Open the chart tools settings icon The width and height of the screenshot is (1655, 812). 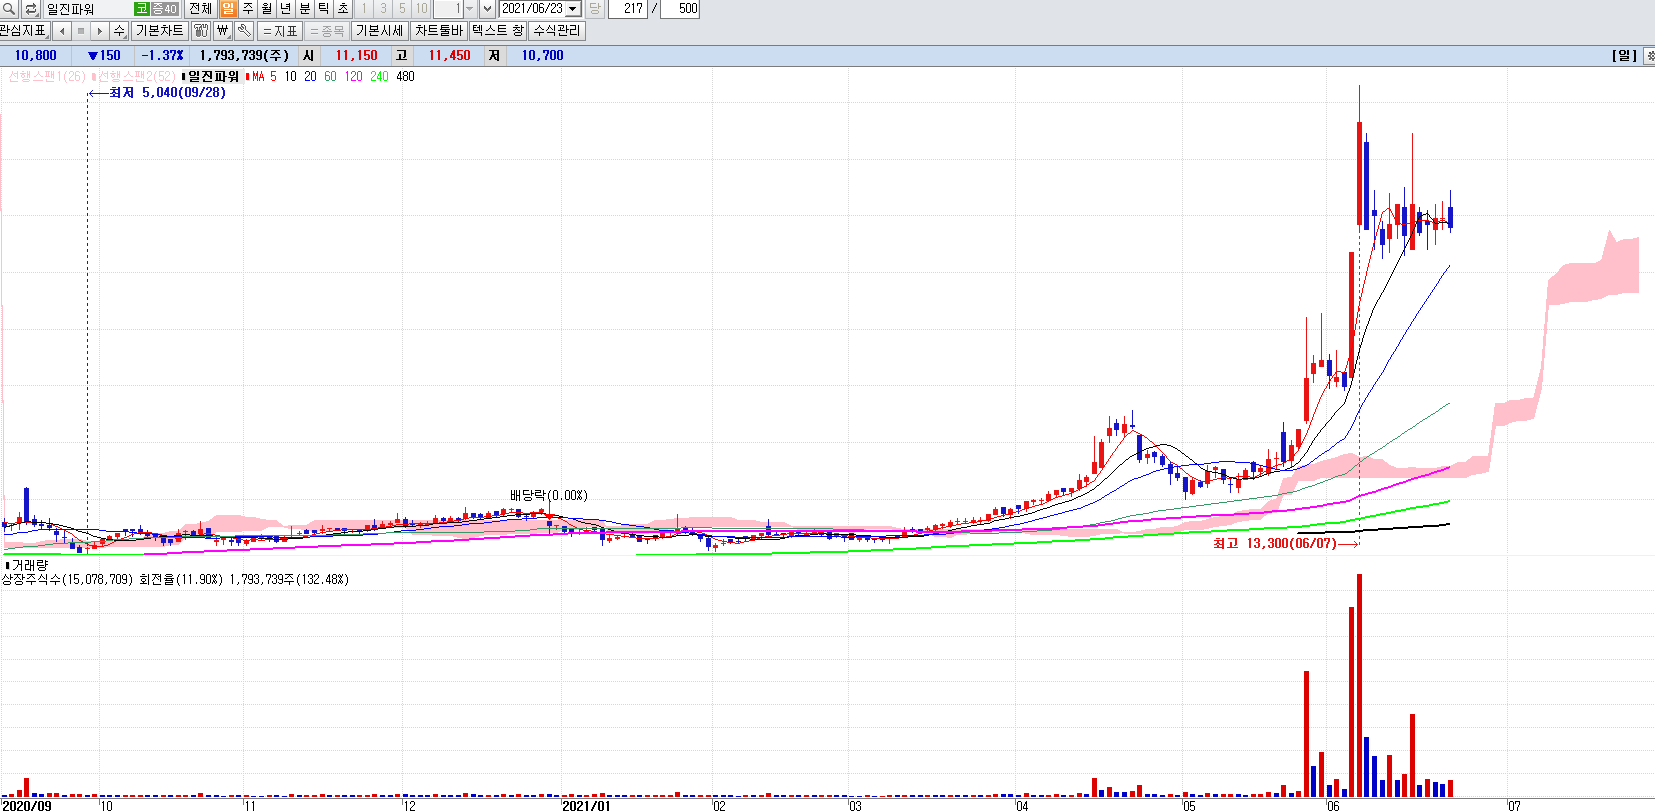(201, 31)
